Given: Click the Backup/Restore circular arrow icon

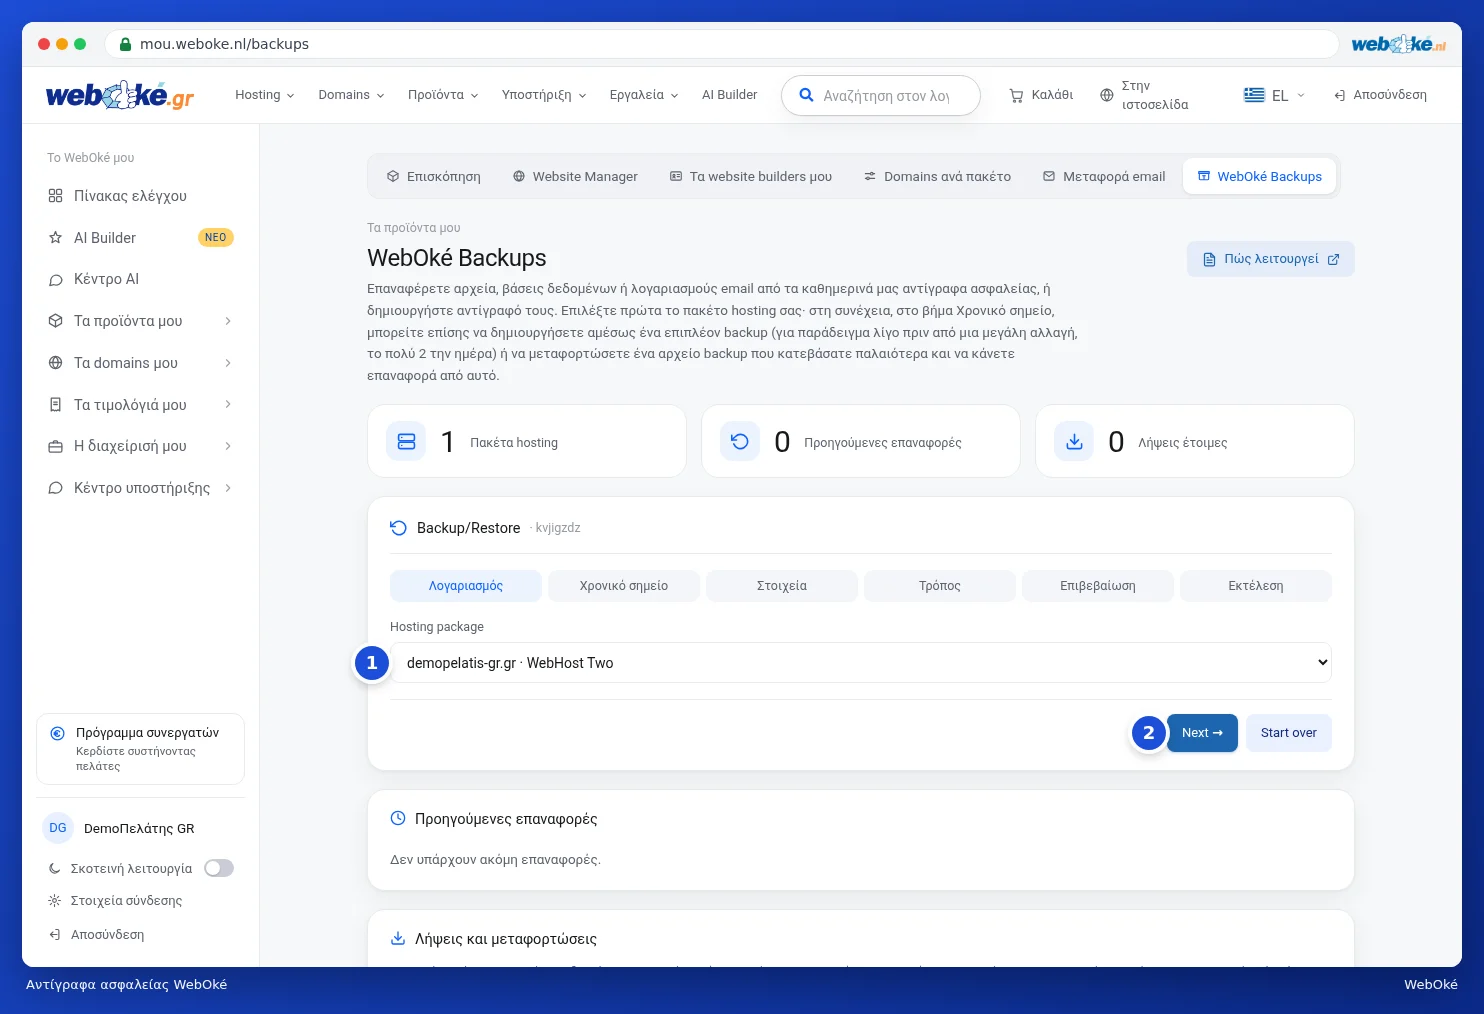Looking at the screenshot, I should tap(398, 528).
